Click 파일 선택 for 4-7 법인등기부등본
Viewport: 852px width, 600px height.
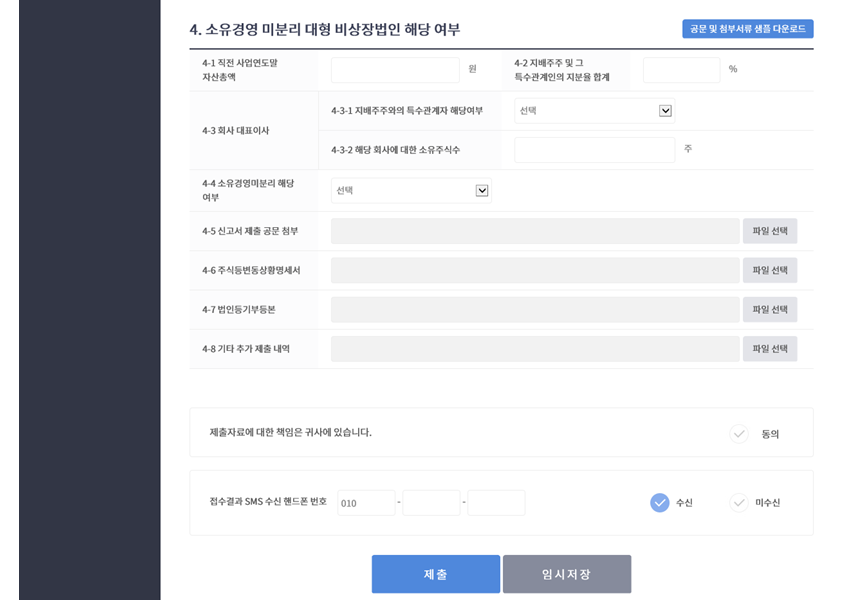click(769, 310)
